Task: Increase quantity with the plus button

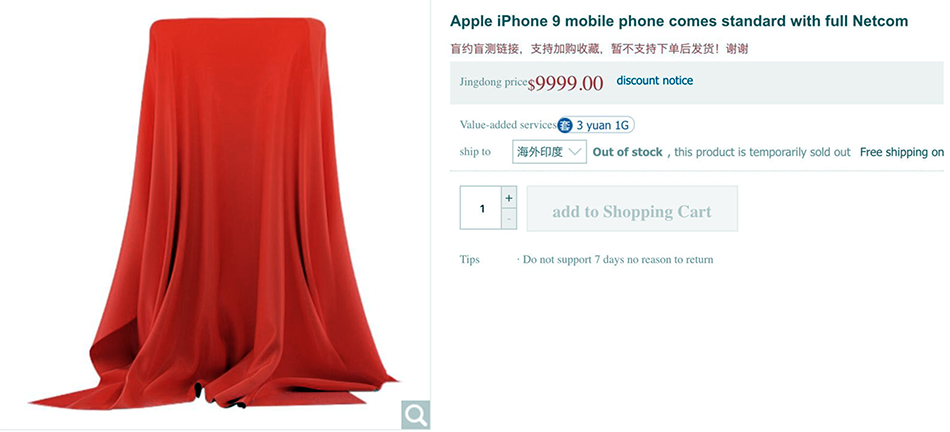Action: coord(509,198)
